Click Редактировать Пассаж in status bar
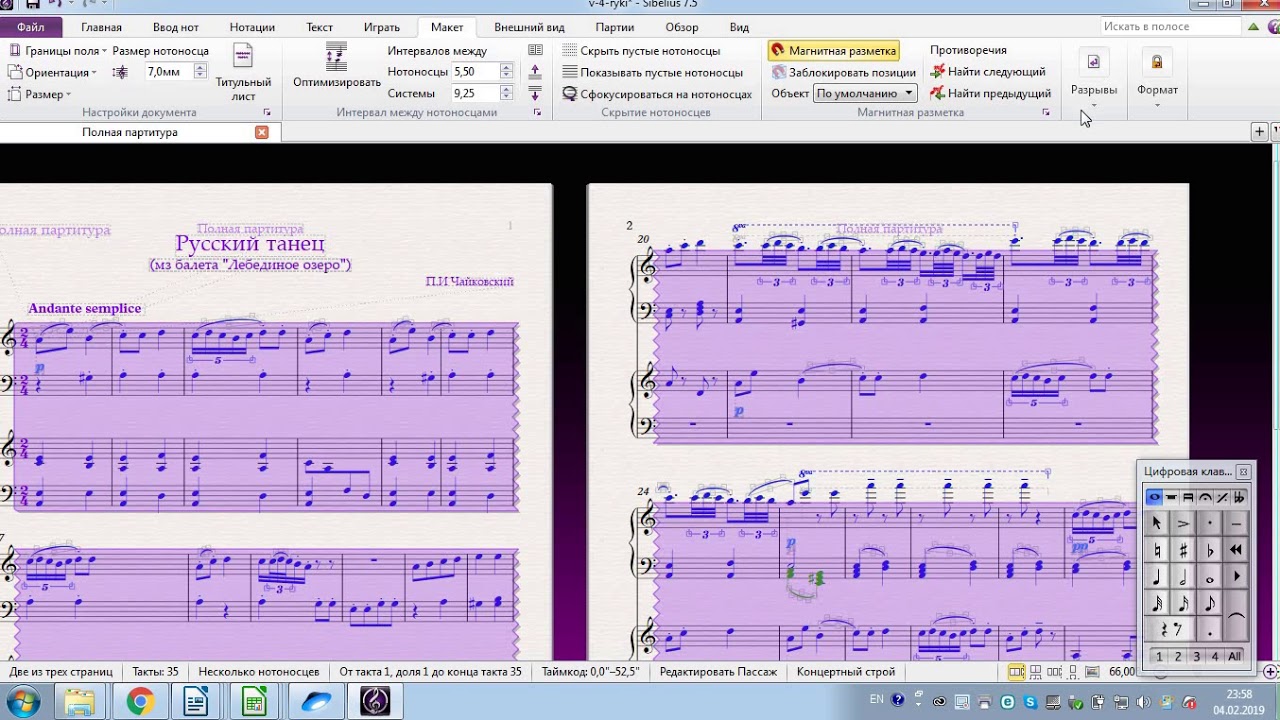1280x720 pixels. (718, 672)
